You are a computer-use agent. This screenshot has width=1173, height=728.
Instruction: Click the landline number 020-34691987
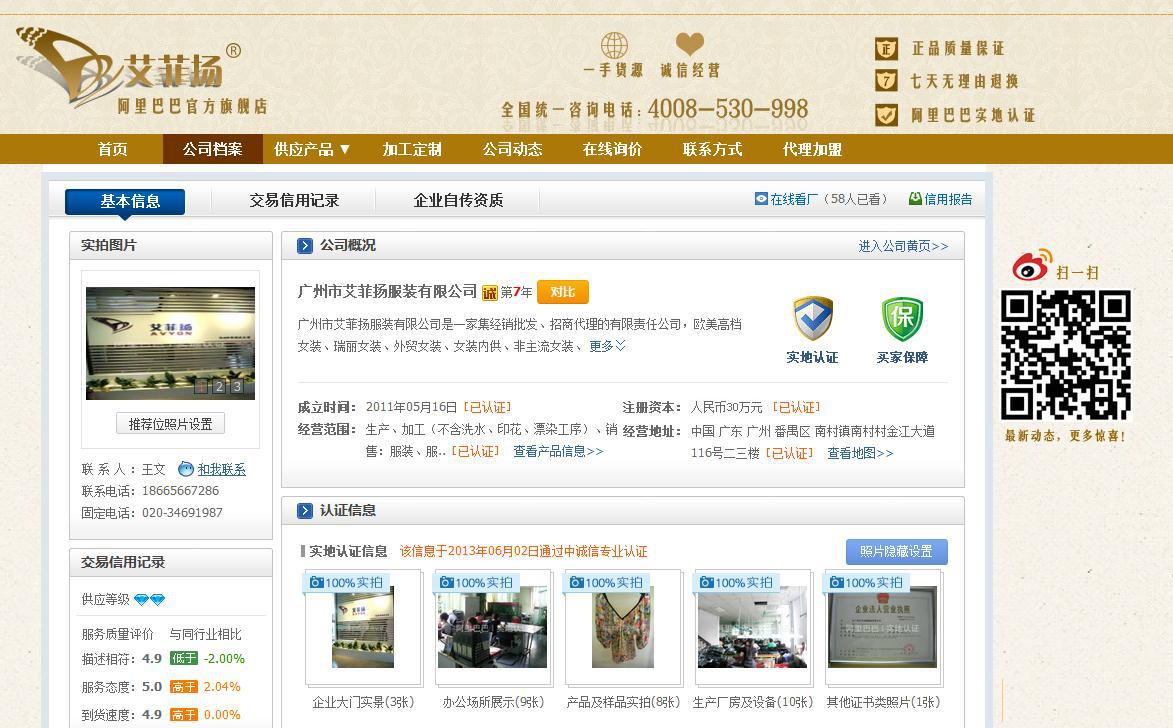[183, 513]
